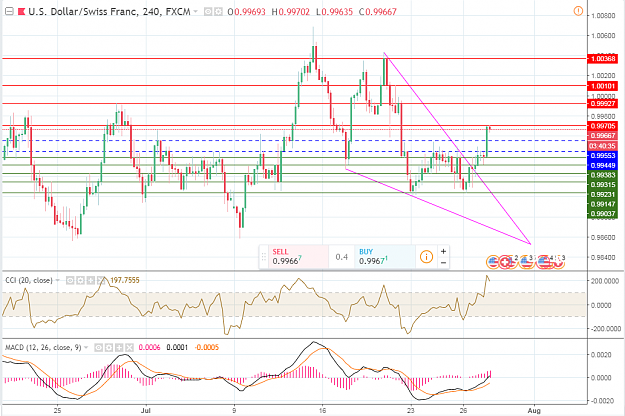Select the green 0.99231 price level label

pyautogui.click(x=603, y=194)
